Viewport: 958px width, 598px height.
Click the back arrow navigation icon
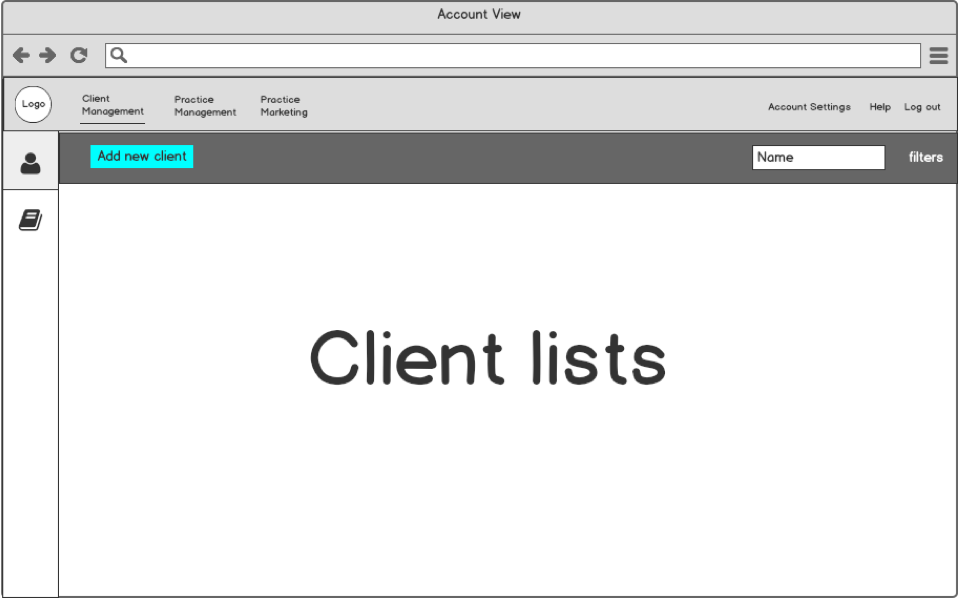(x=21, y=55)
